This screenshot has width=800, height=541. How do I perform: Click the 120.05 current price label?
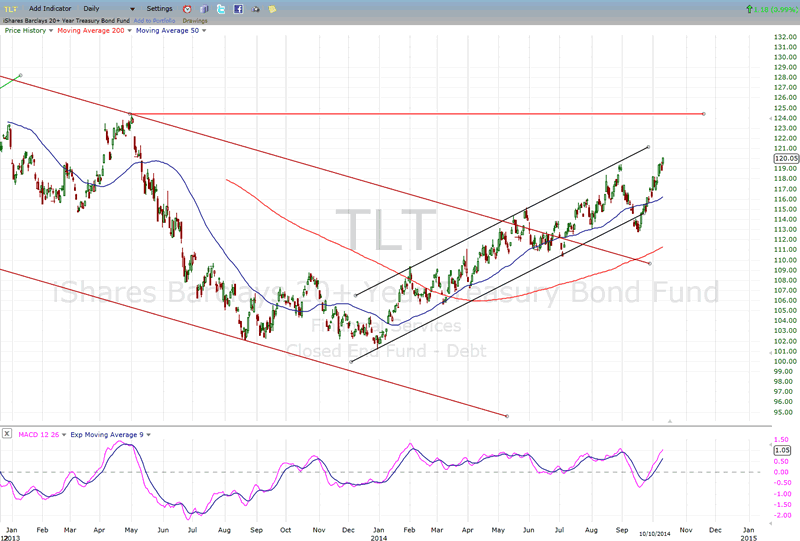point(786,159)
